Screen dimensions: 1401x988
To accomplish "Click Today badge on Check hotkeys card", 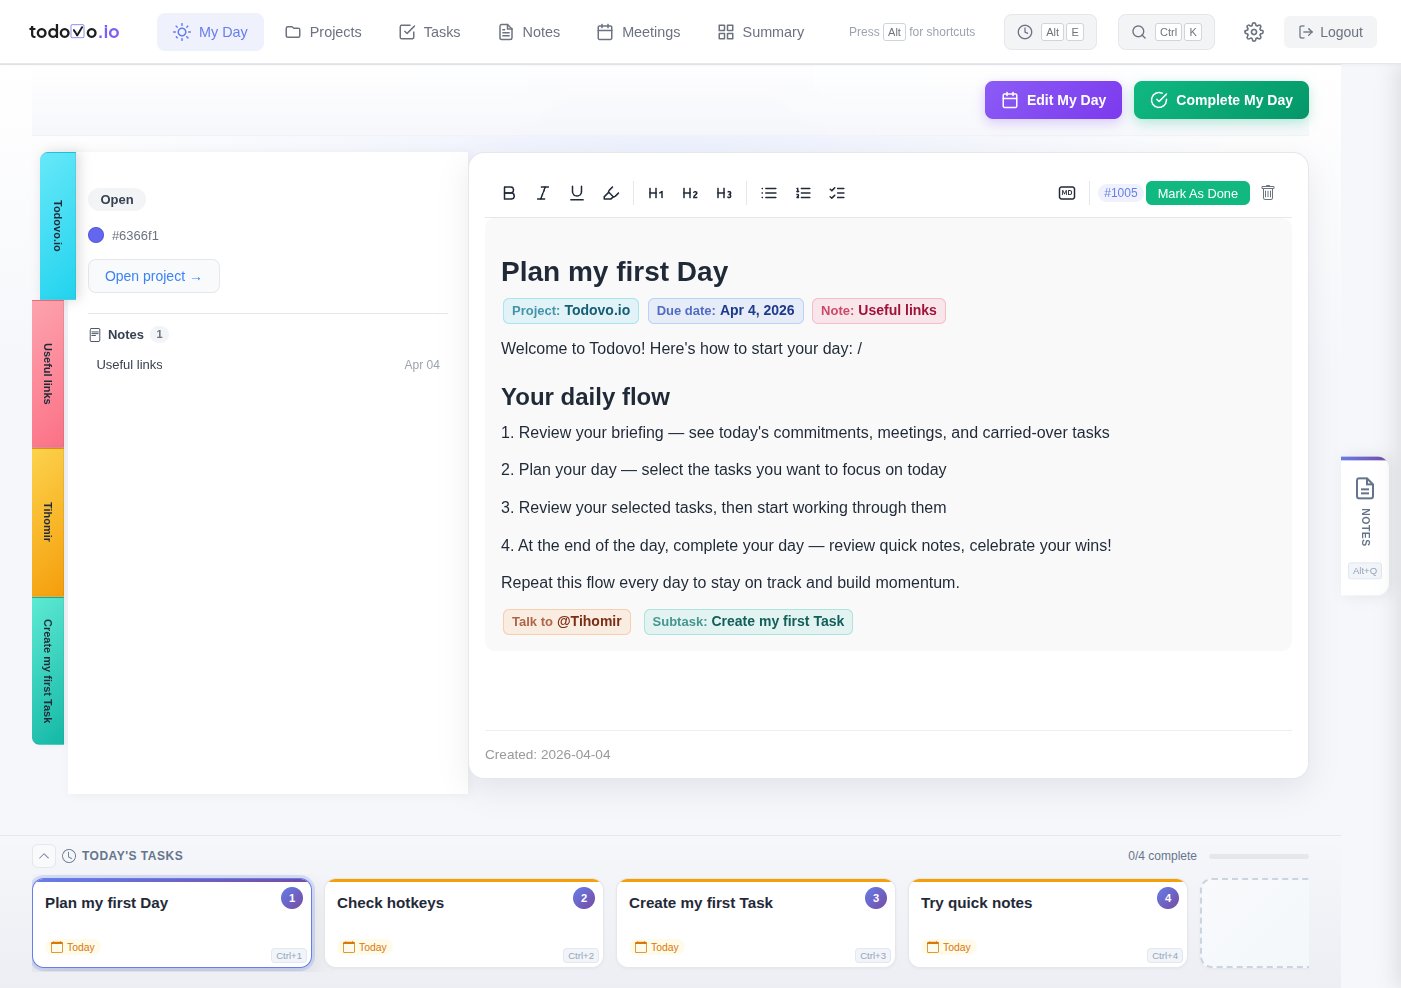I will point(365,947).
